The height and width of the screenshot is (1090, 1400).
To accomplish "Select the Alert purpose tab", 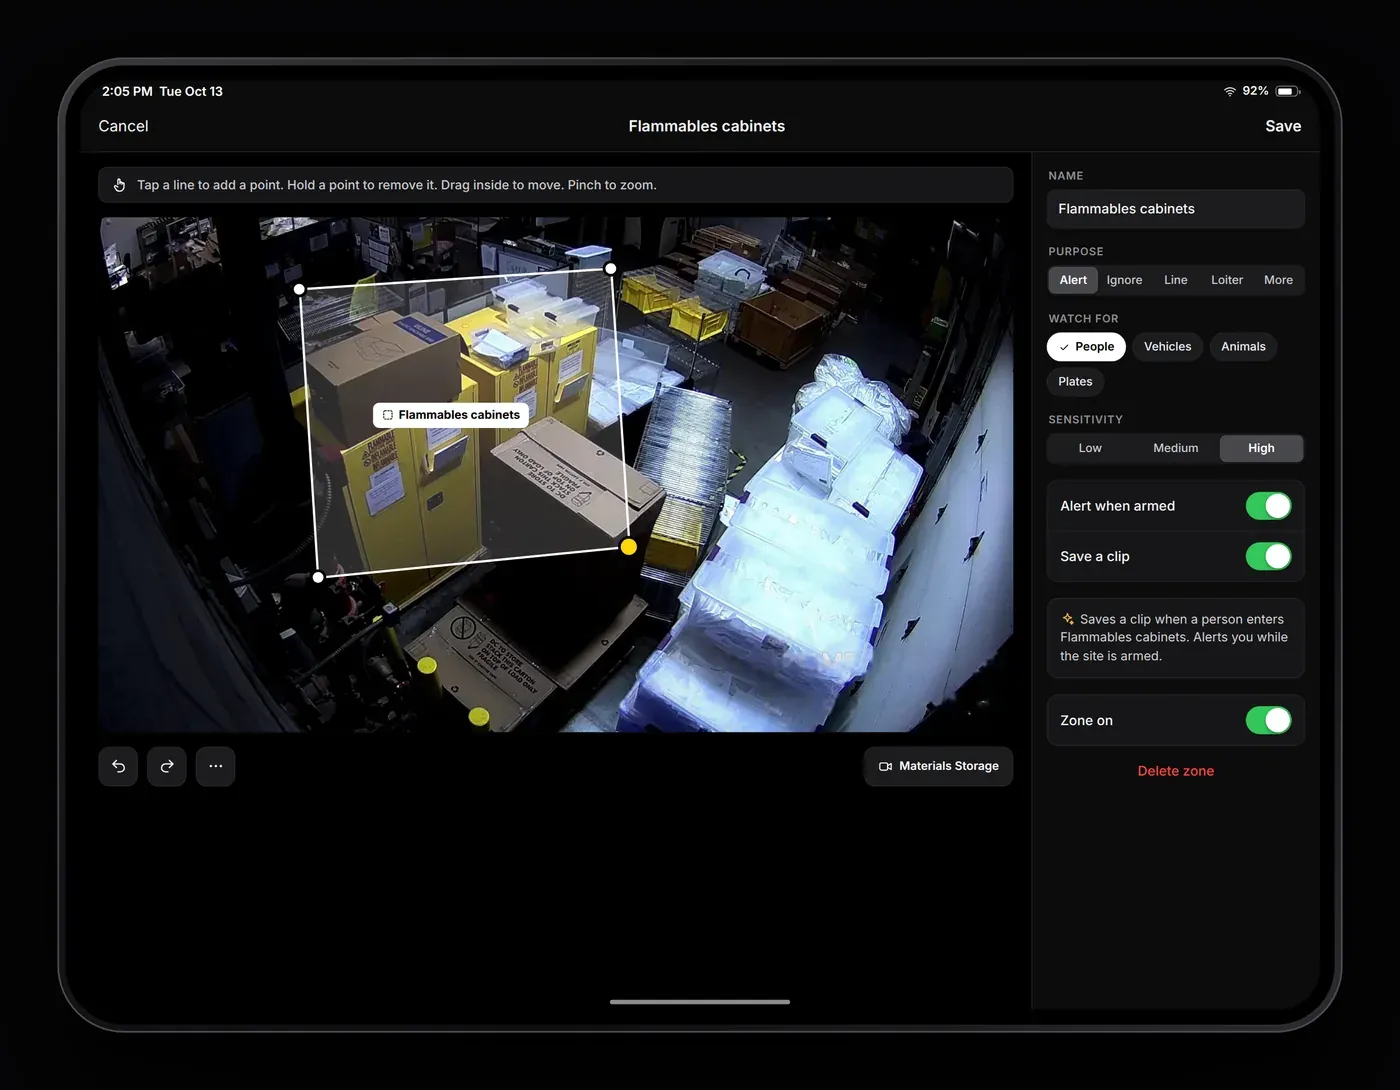I will point(1073,280).
